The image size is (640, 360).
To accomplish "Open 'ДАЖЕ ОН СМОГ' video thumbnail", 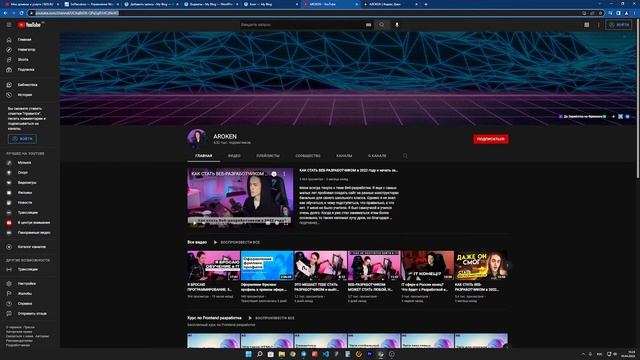I will coord(481,265).
